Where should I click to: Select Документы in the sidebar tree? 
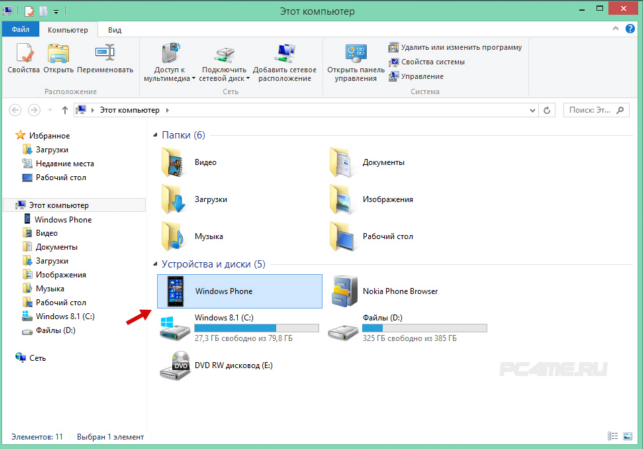click(50, 247)
